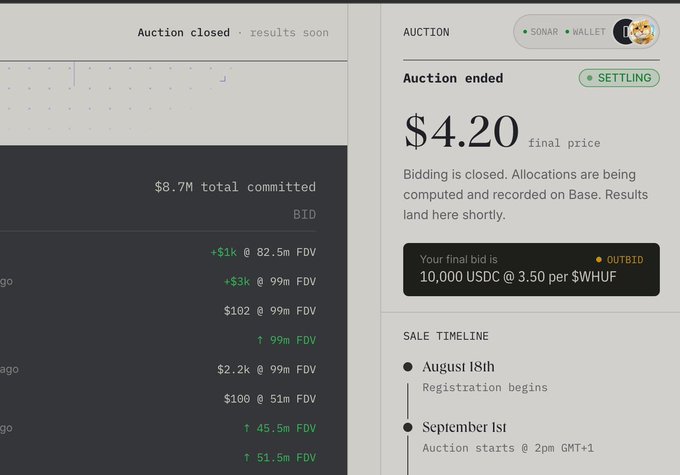The height and width of the screenshot is (475, 680).
Task: Click the September 1st date label
Action: pos(464,427)
